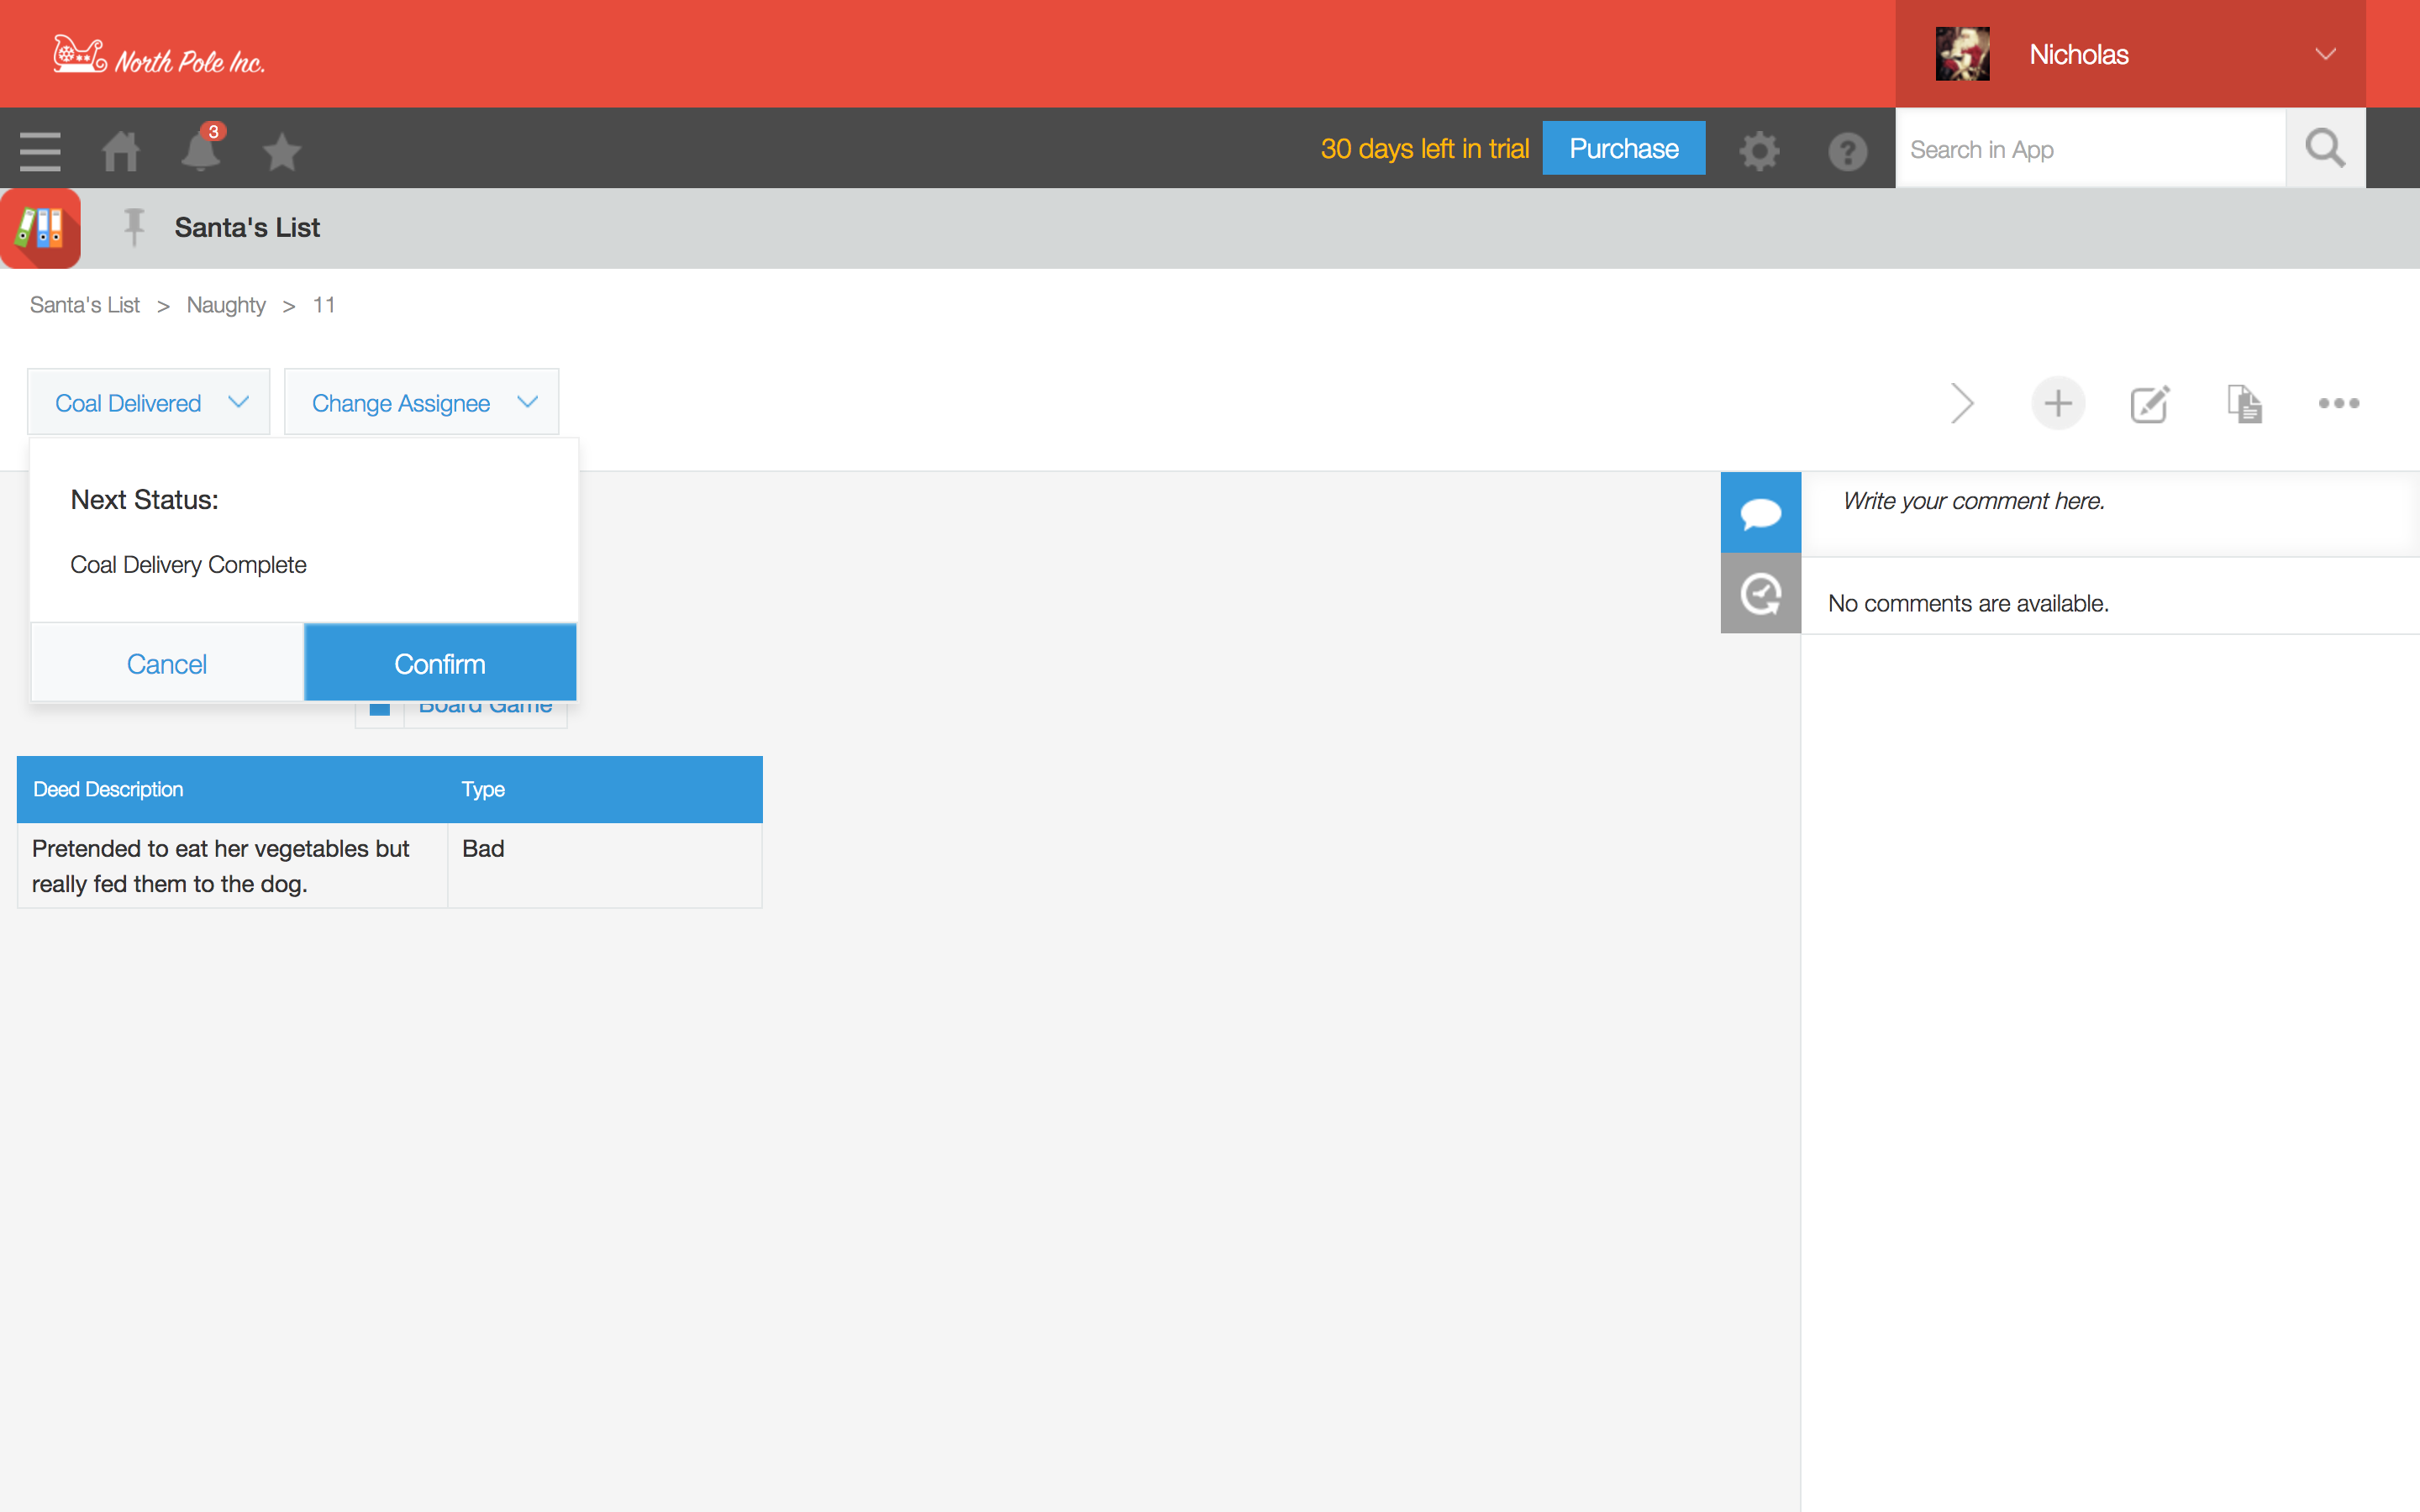Pin Santa's List with the pushpin icon
This screenshot has height=1512, width=2420.
tap(134, 227)
